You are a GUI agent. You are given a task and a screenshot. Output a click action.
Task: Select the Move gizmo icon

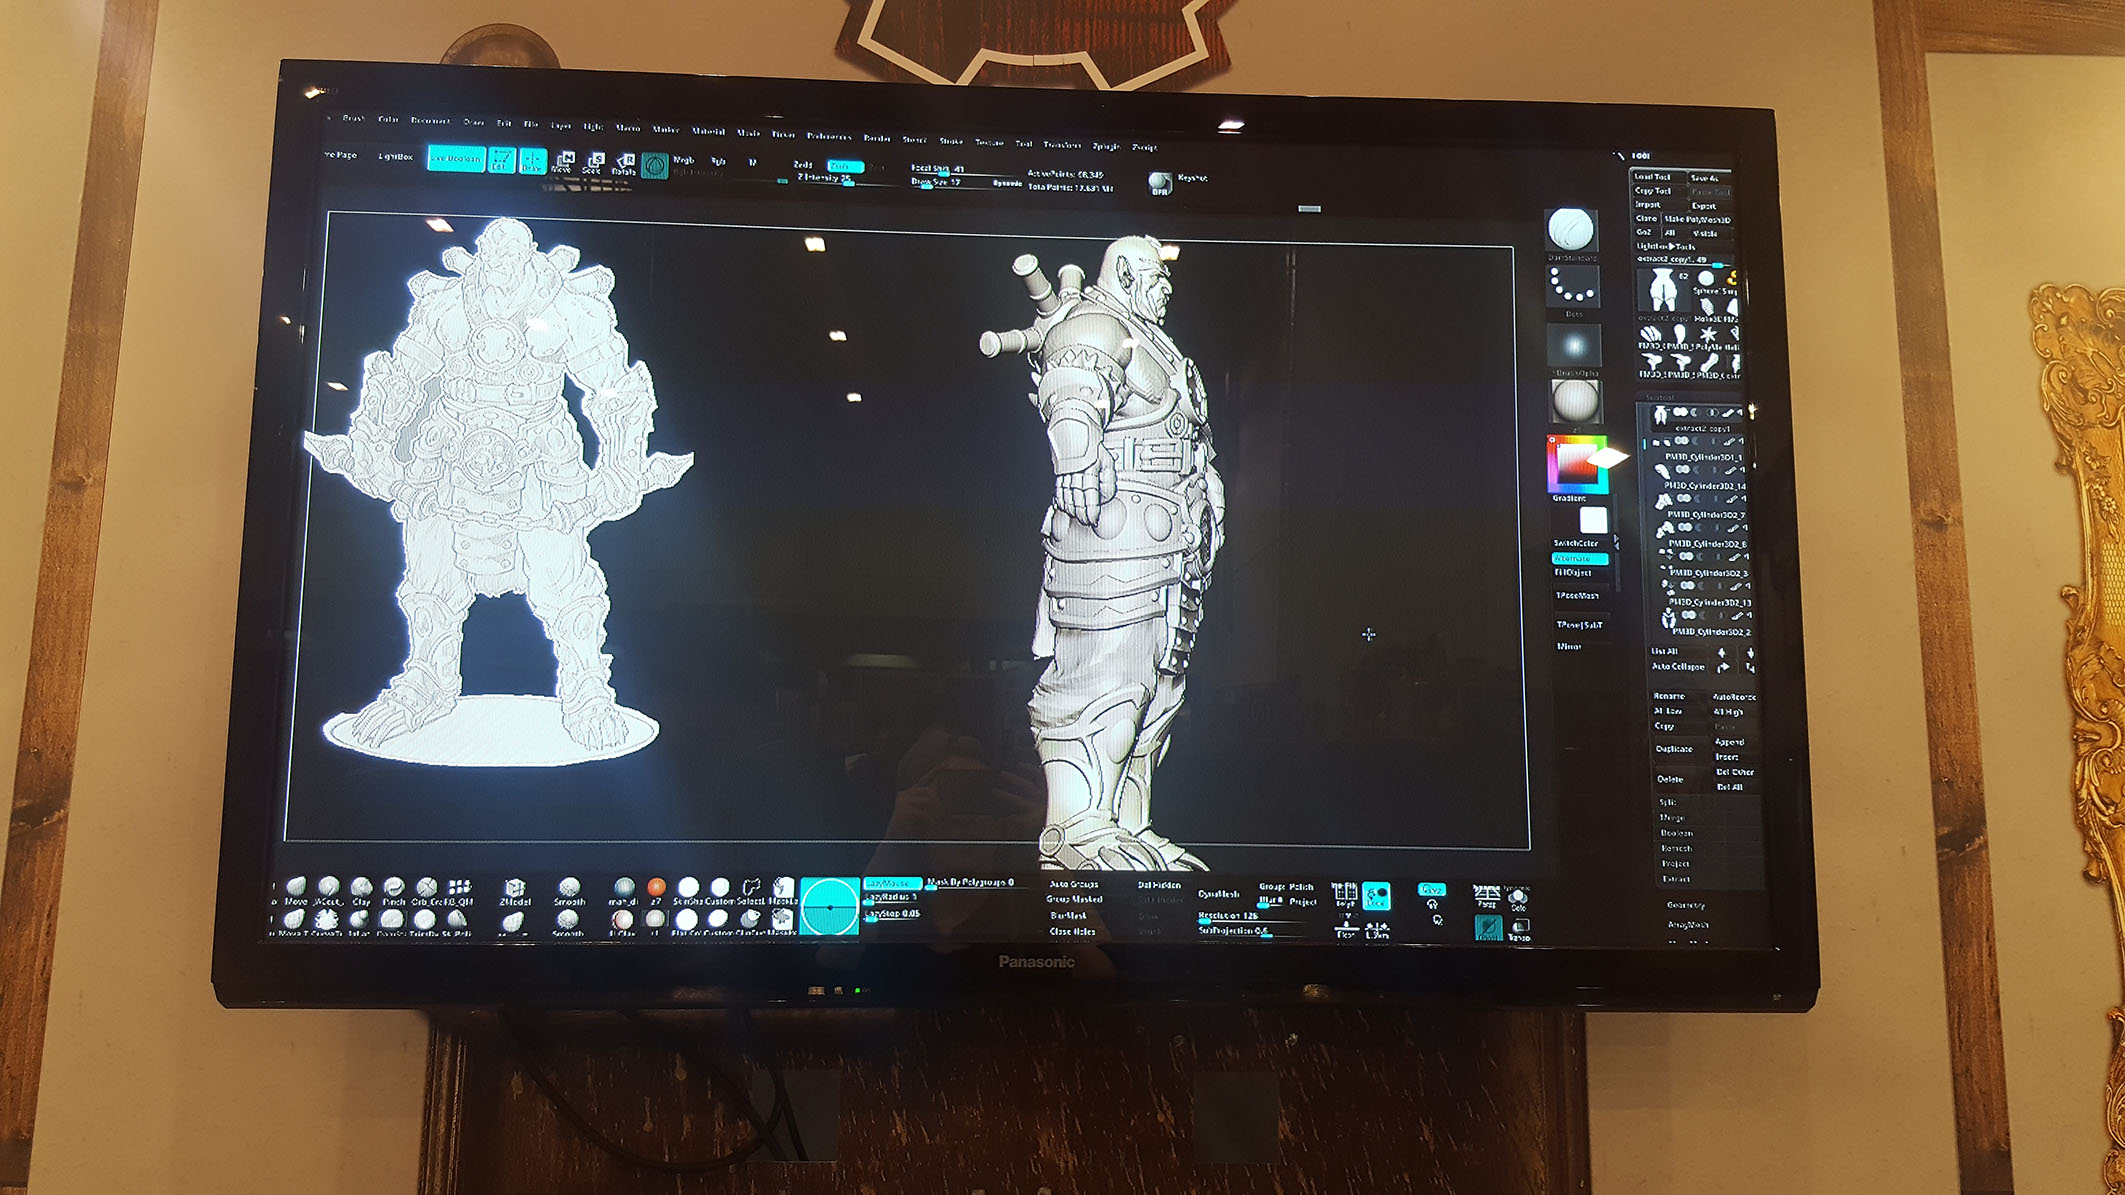pyautogui.click(x=563, y=162)
